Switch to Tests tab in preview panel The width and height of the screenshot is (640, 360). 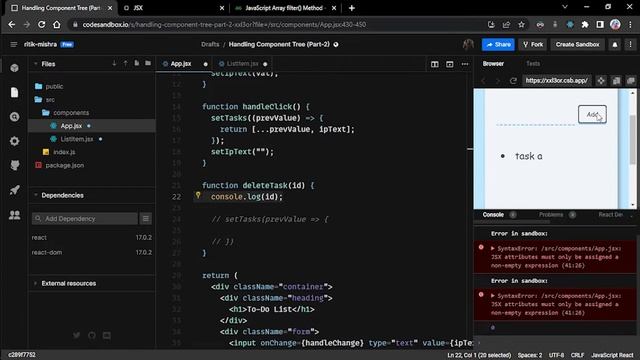533,64
